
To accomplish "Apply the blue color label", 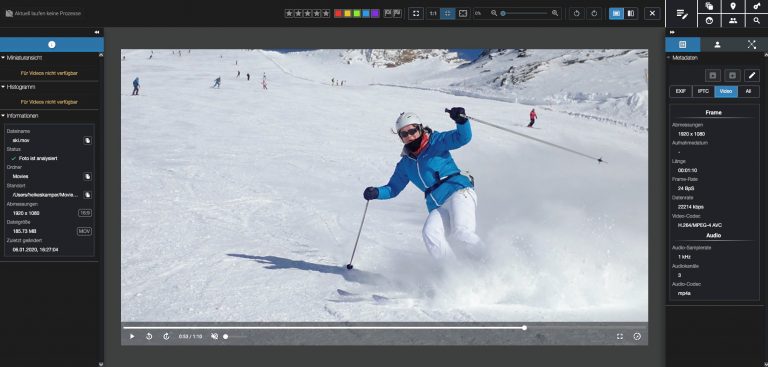I will (366, 14).
